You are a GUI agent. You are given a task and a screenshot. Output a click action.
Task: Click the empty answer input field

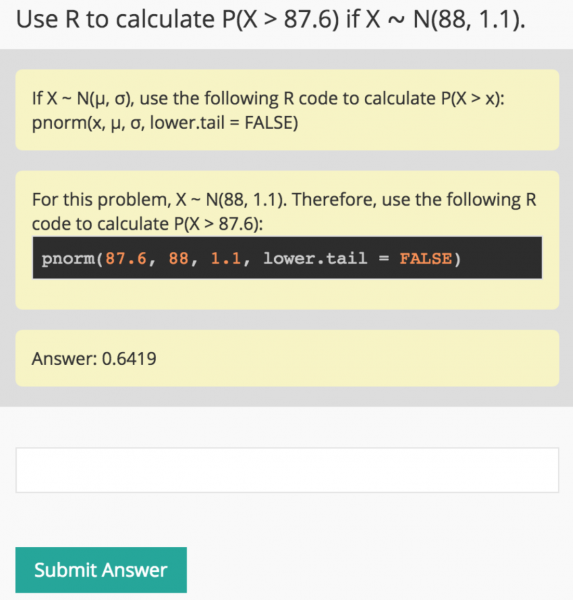click(x=287, y=470)
